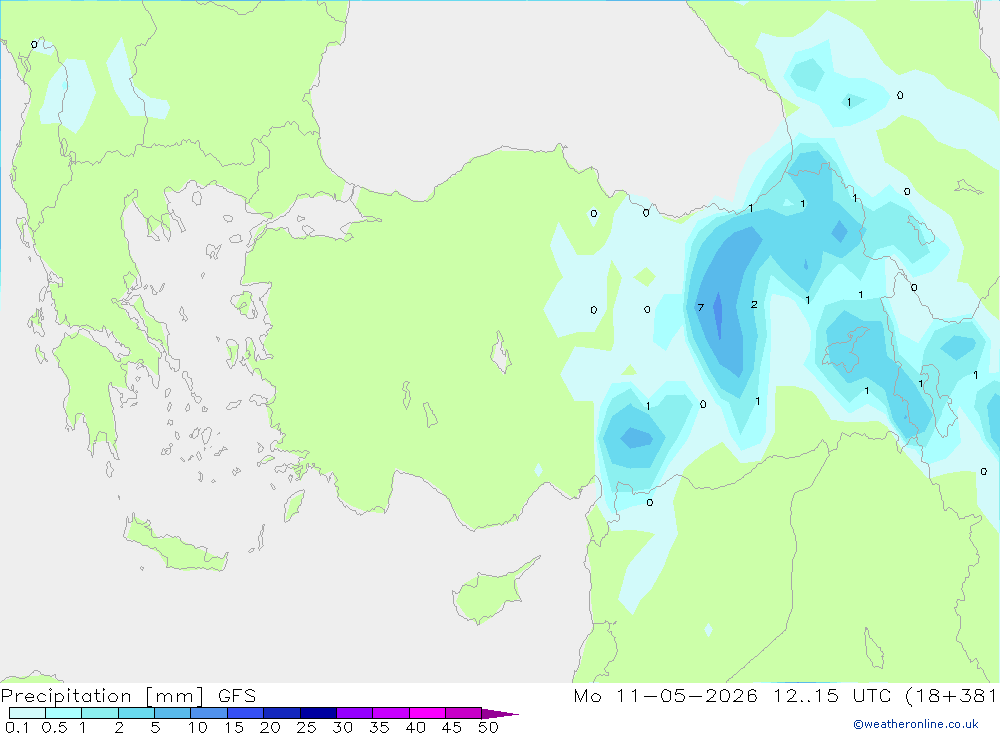Click the 25–30 mm legend color swatch
Screen dimensions: 1000x733
pyautogui.click(x=318, y=713)
